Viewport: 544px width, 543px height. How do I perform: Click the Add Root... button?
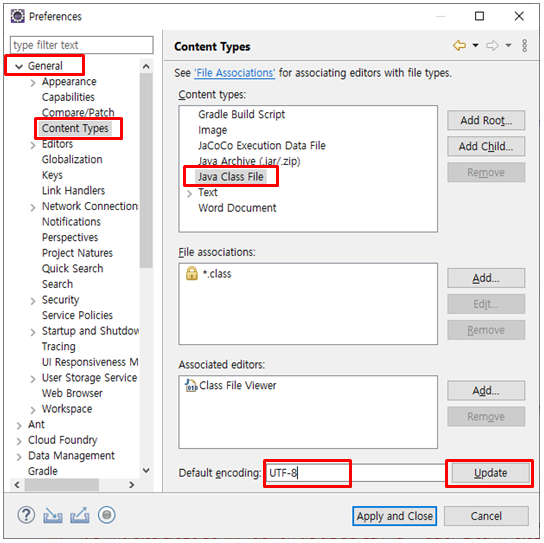(486, 120)
